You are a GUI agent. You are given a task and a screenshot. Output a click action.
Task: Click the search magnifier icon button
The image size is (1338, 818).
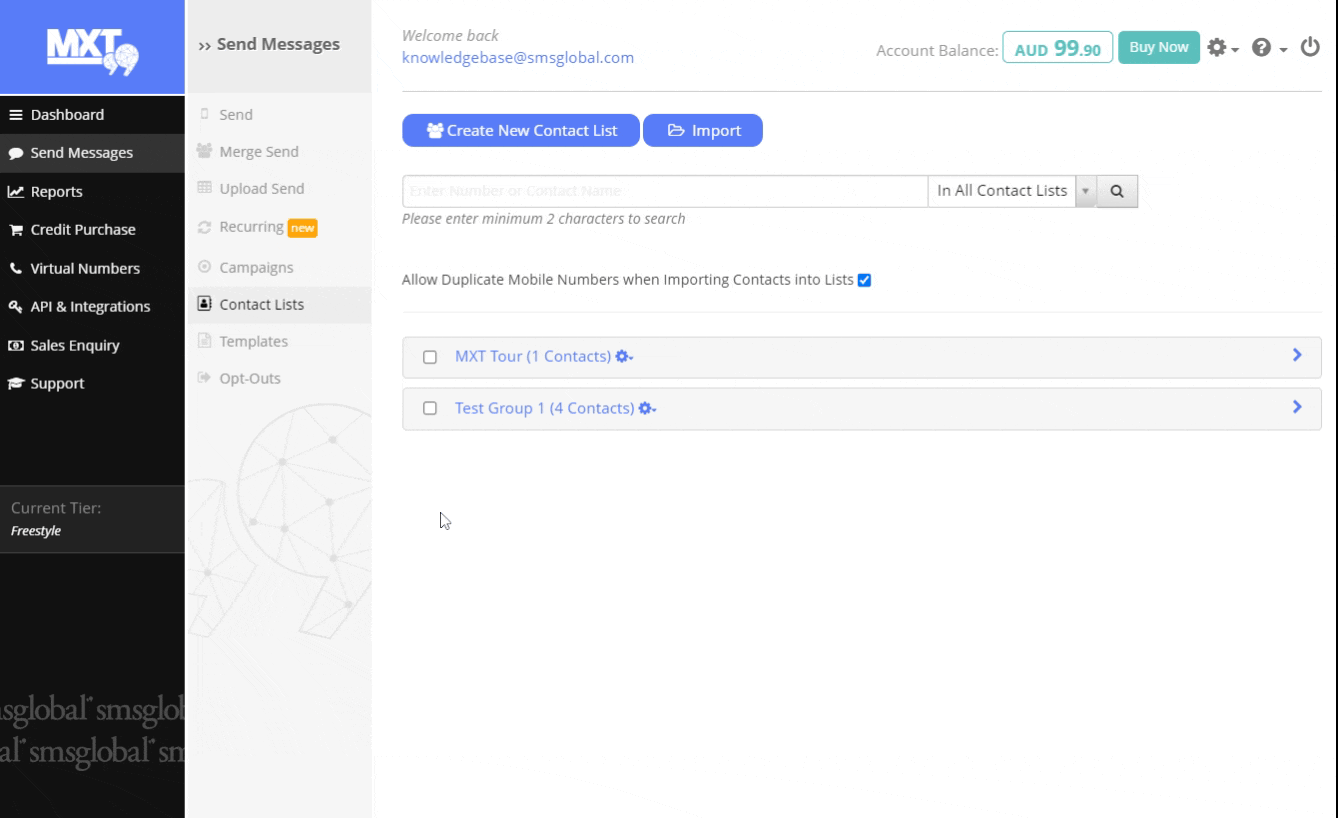(1118, 191)
